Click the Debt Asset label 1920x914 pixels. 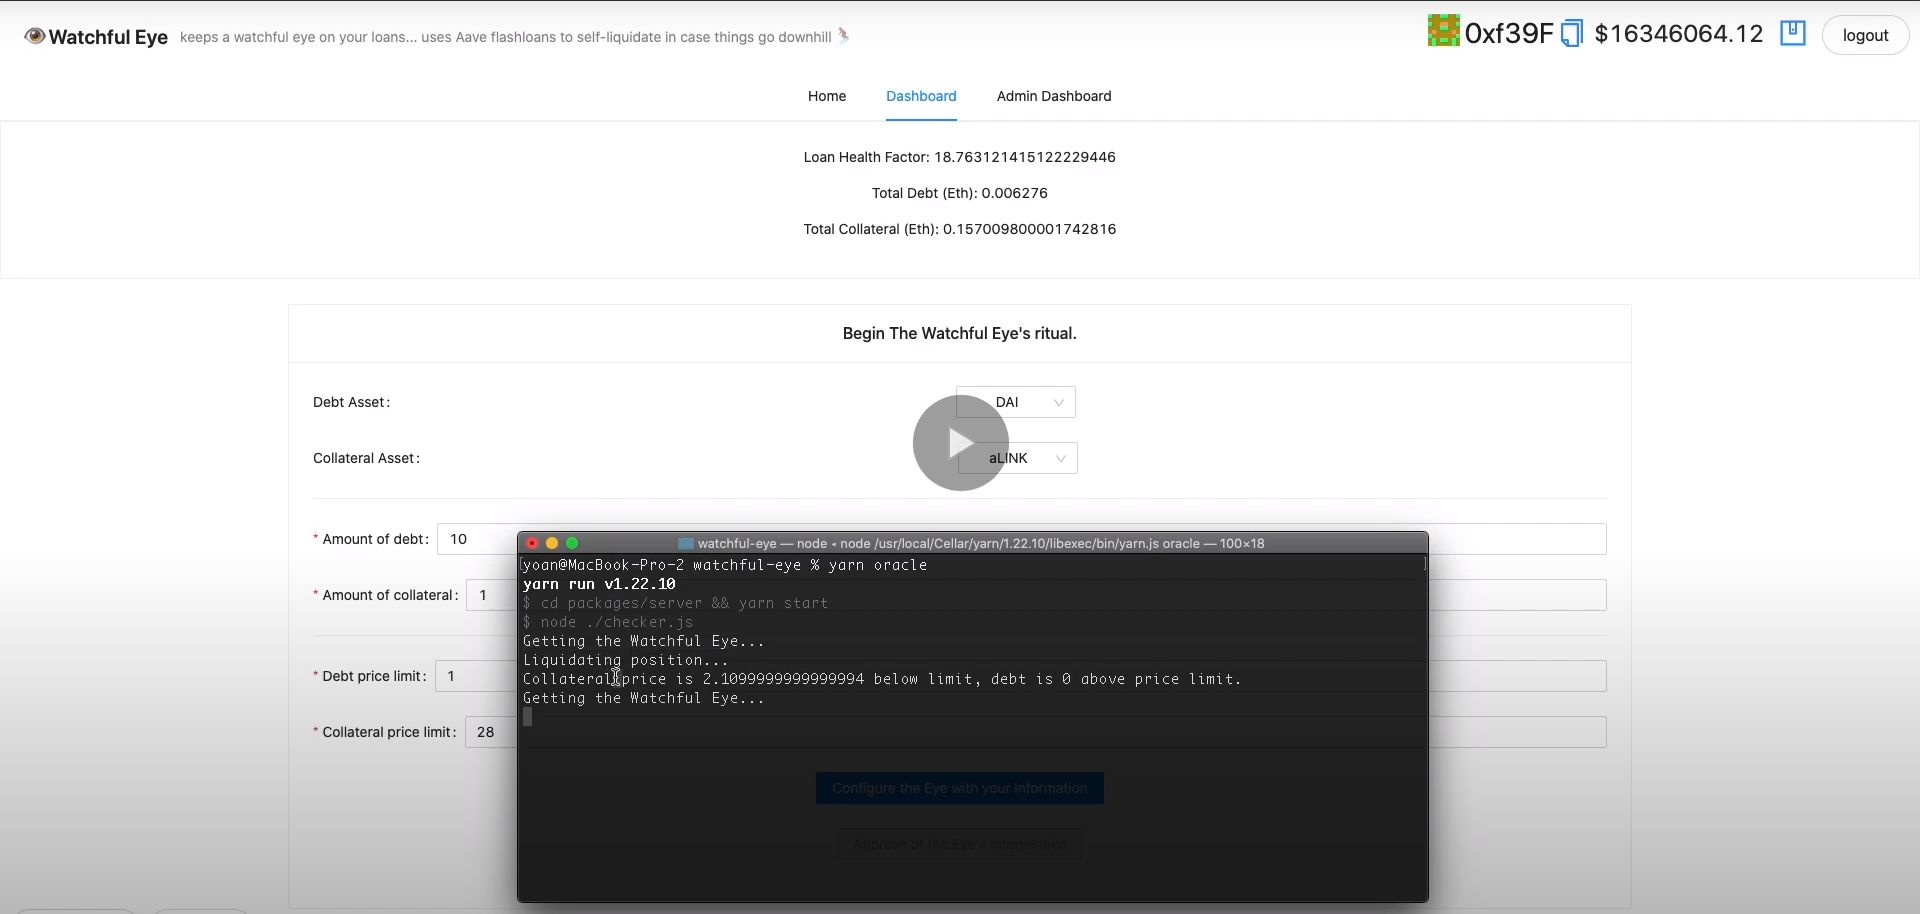pyautogui.click(x=351, y=402)
